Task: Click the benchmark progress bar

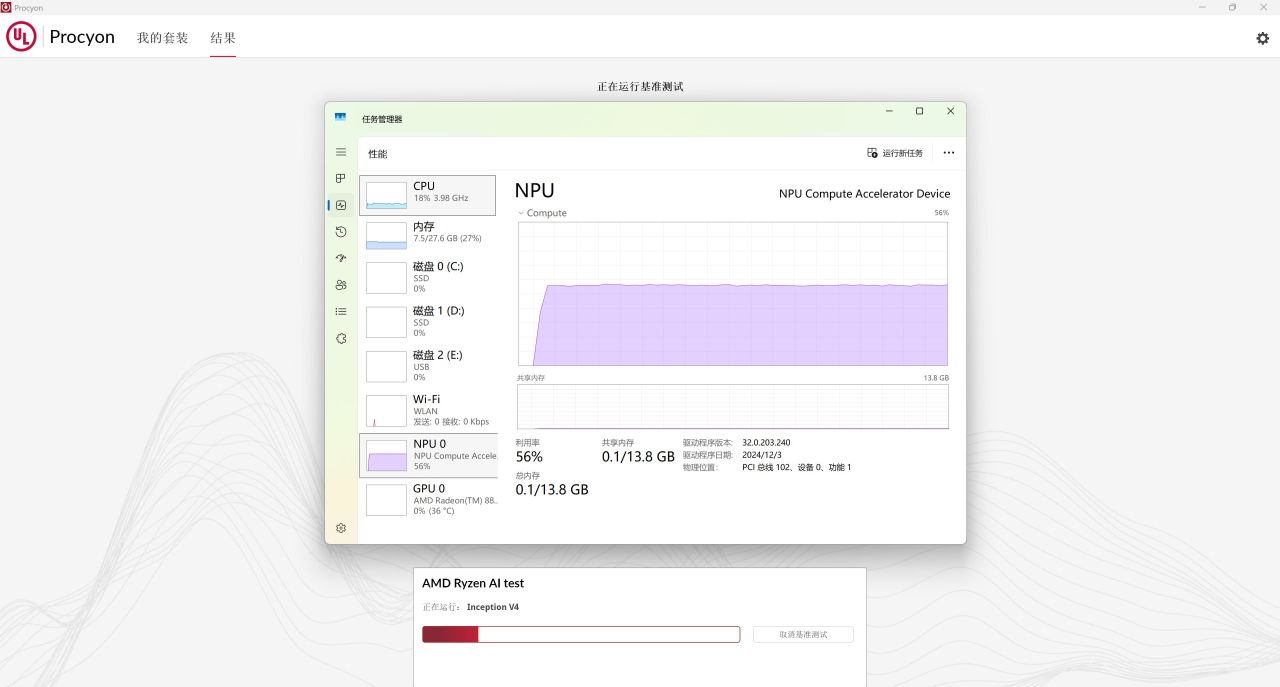Action: click(x=581, y=634)
